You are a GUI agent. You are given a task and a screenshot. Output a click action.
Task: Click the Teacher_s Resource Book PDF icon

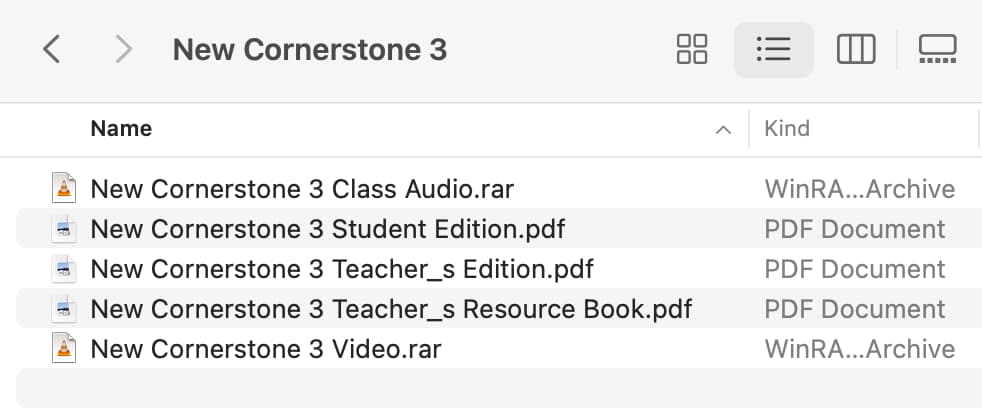pos(64,309)
